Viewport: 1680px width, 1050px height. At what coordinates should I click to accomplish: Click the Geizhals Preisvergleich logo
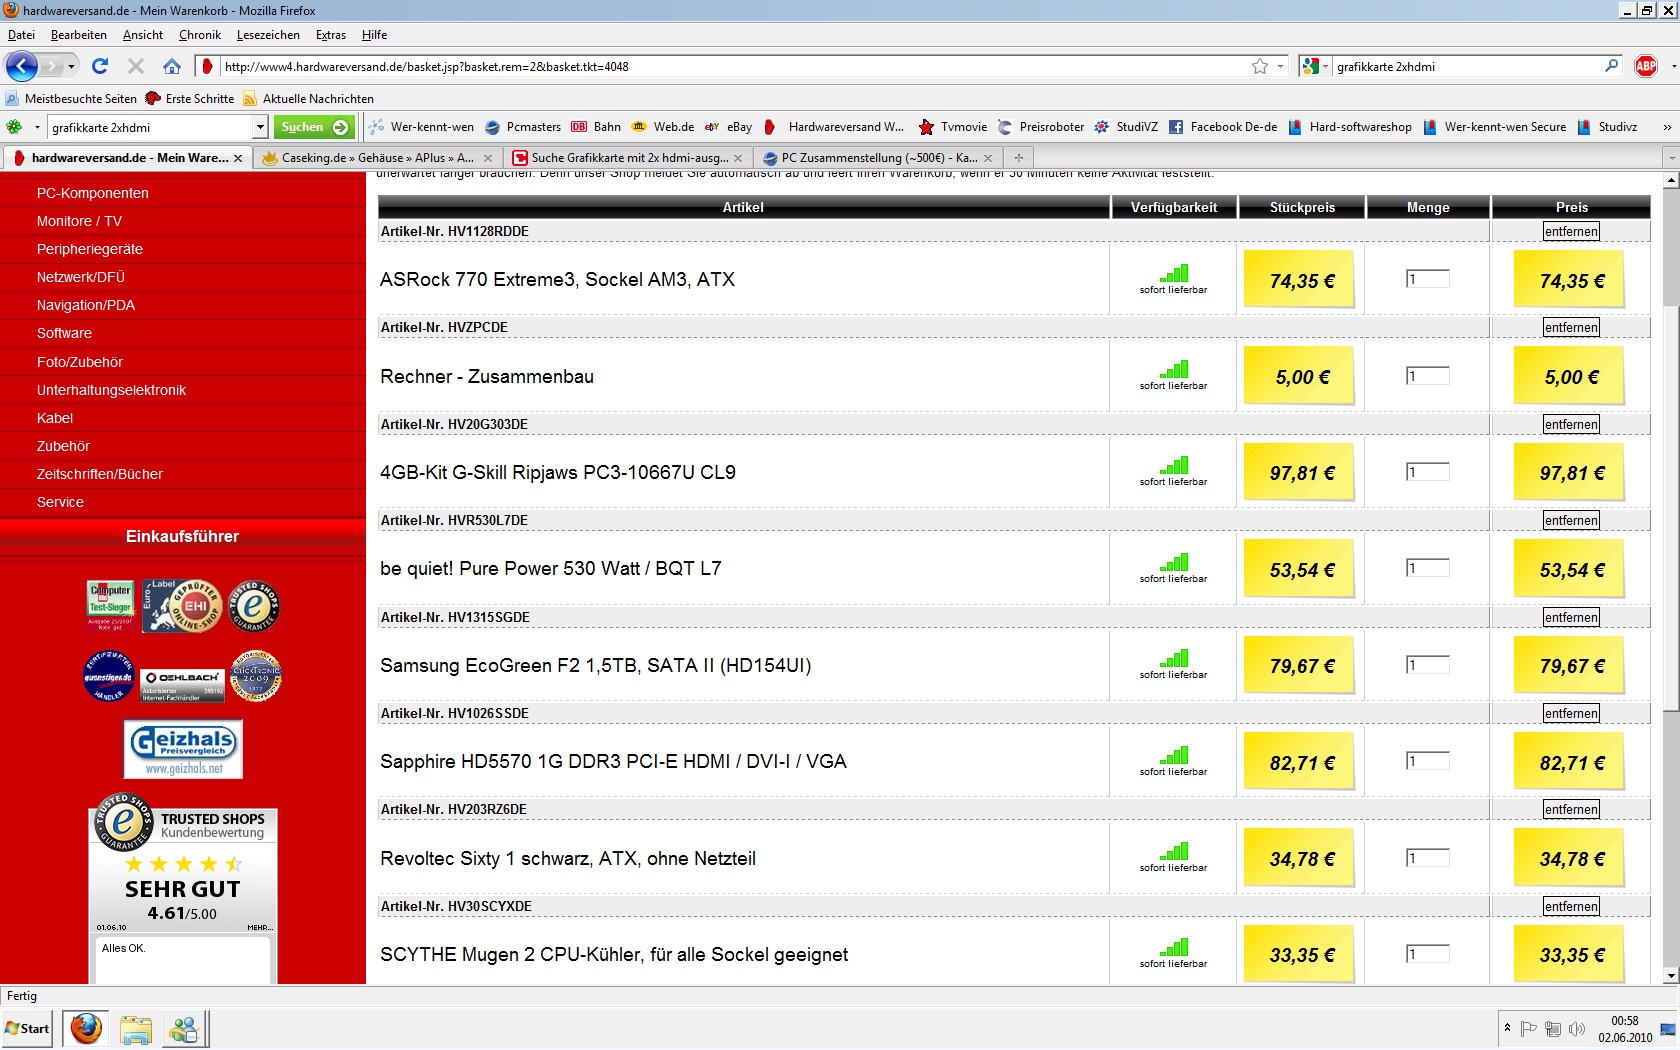[183, 749]
